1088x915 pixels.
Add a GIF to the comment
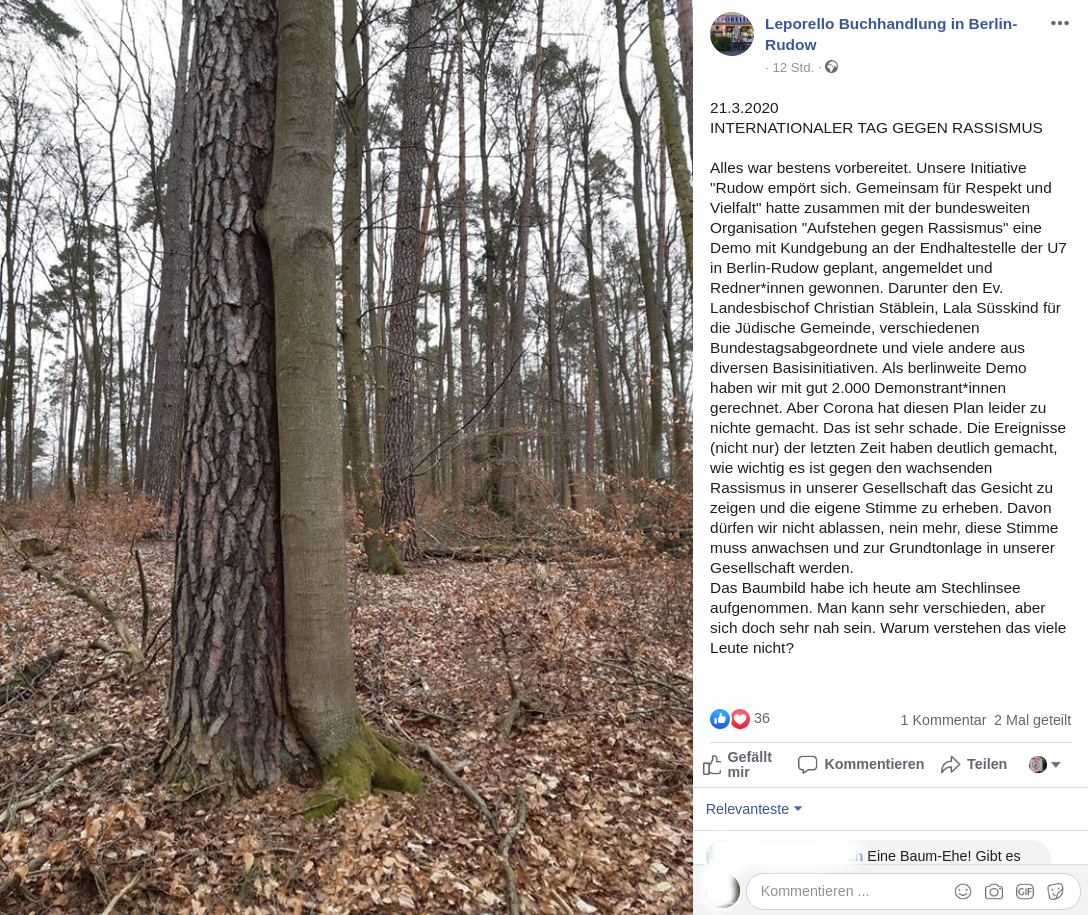(1025, 891)
